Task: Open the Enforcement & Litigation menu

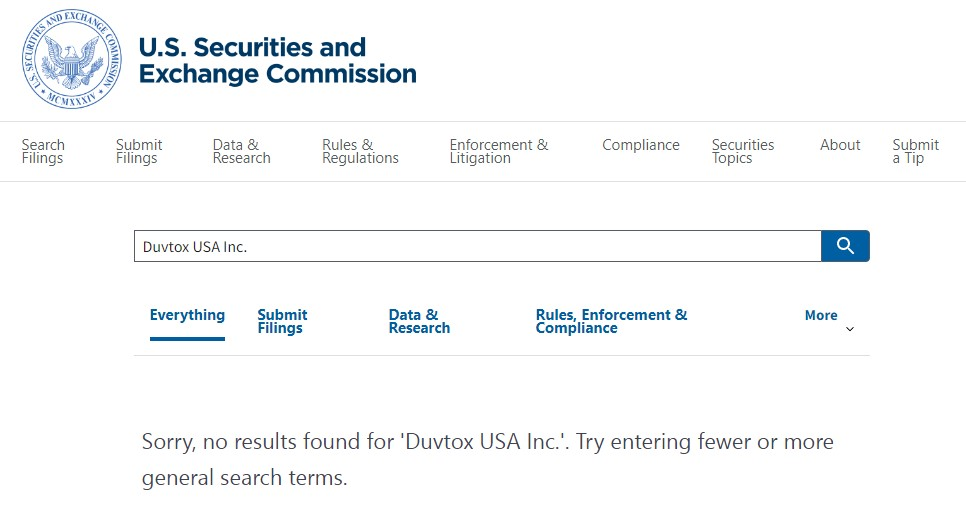Action: pyautogui.click(x=498, y=152)
